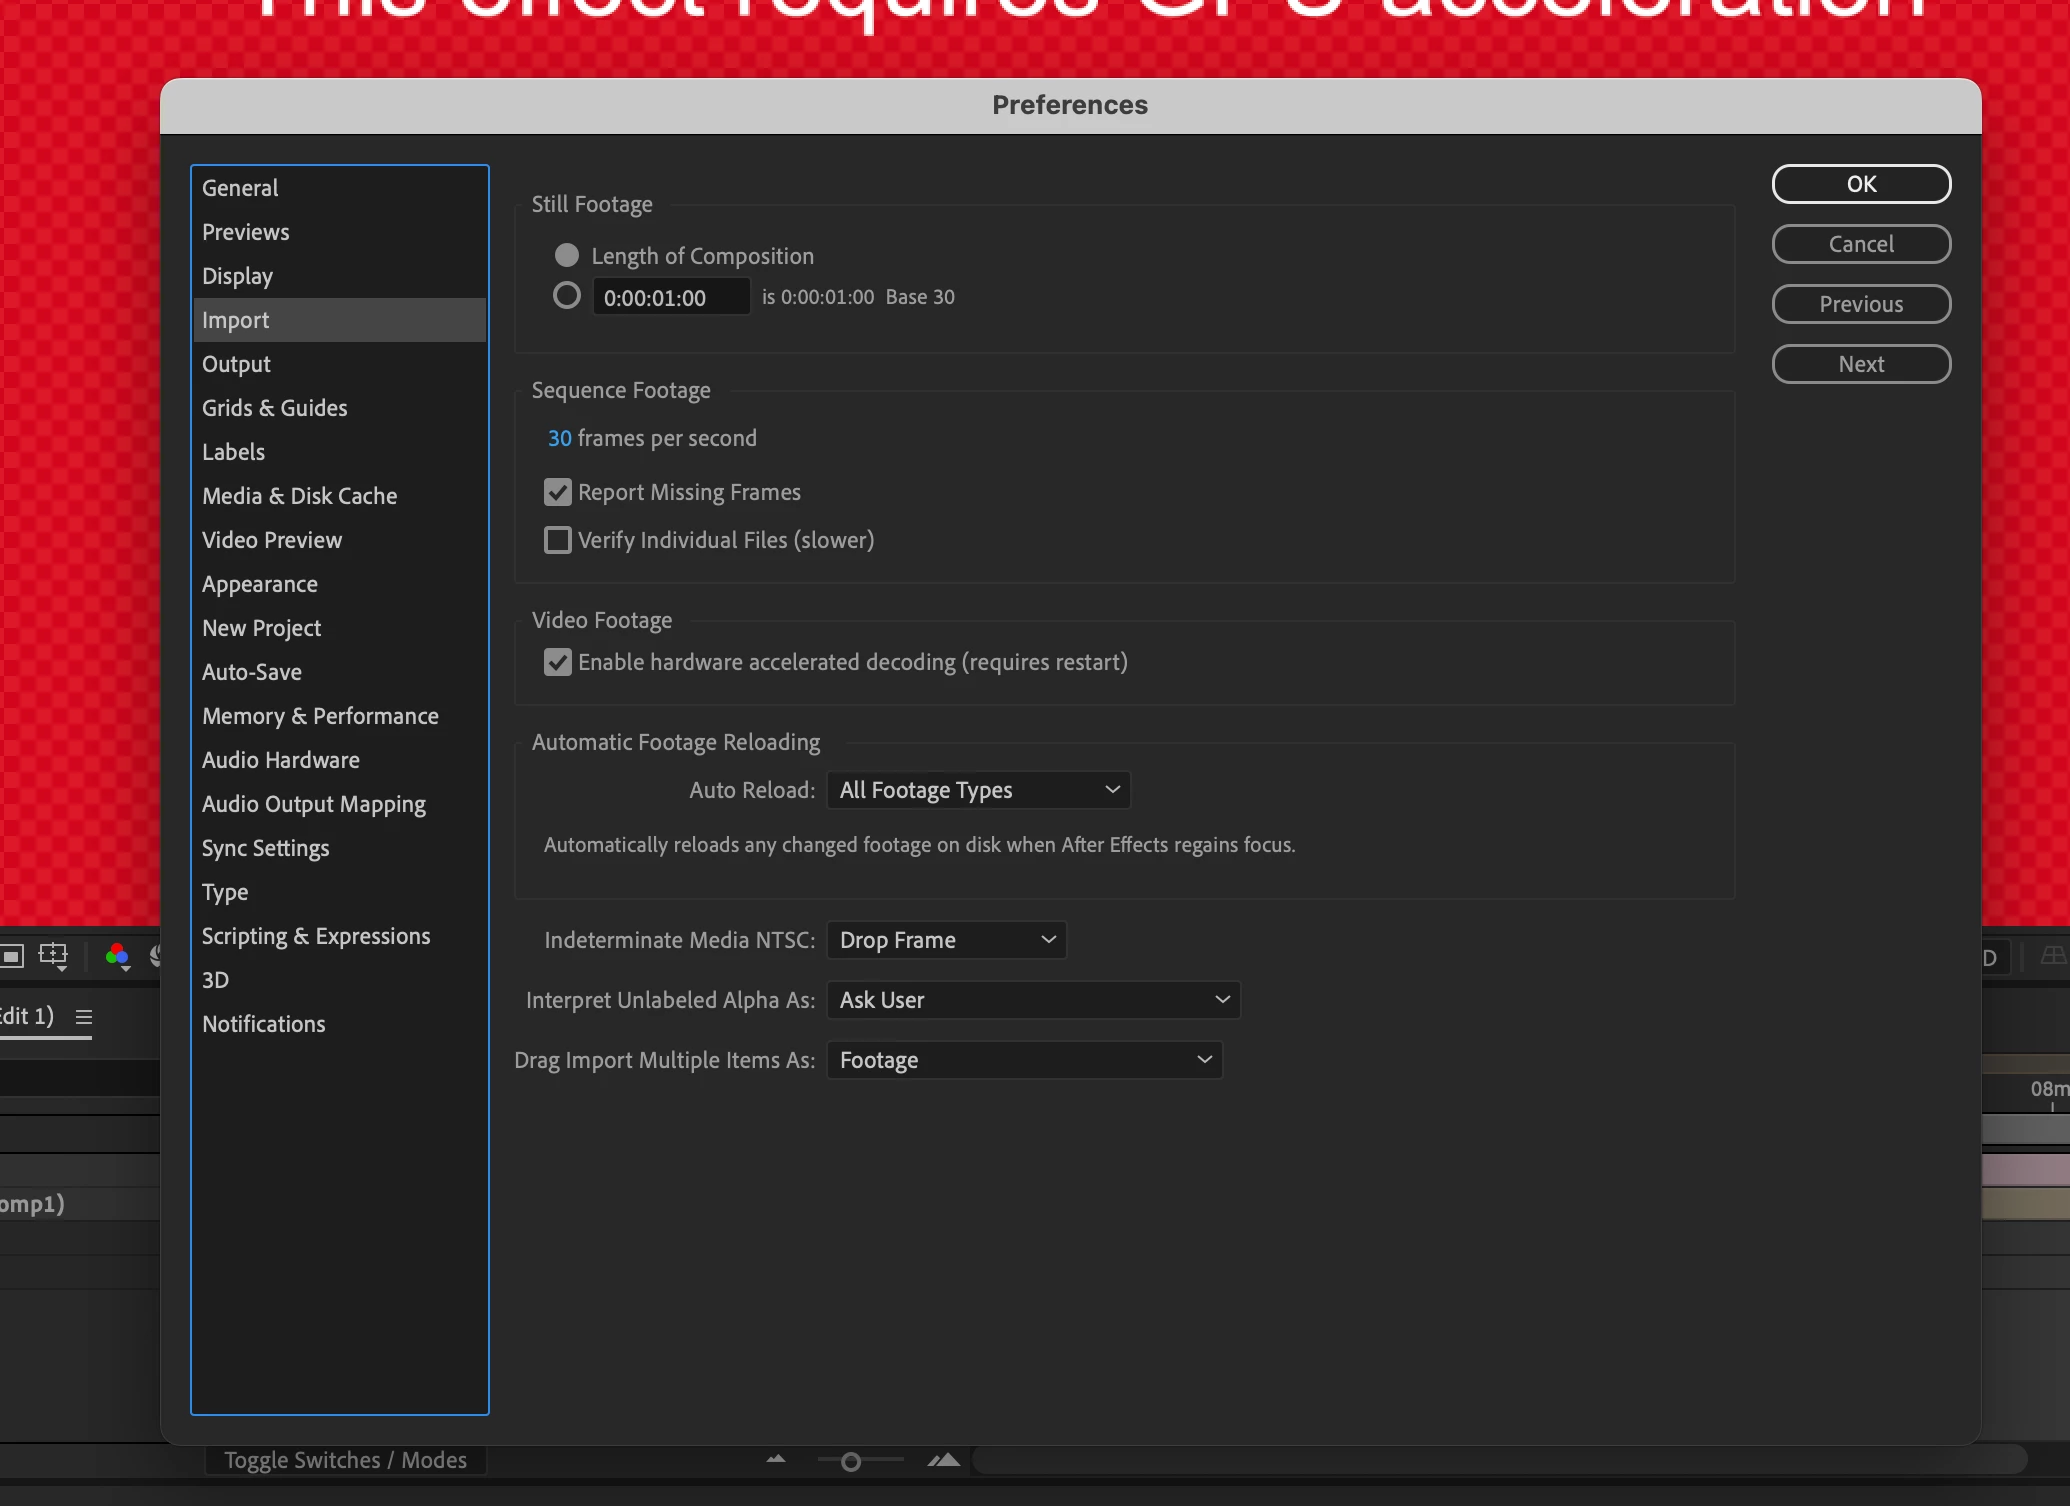Toggle Report Missing Frames checkbox
This screenshot has width=2070, height=1506.
coord(558,492)
